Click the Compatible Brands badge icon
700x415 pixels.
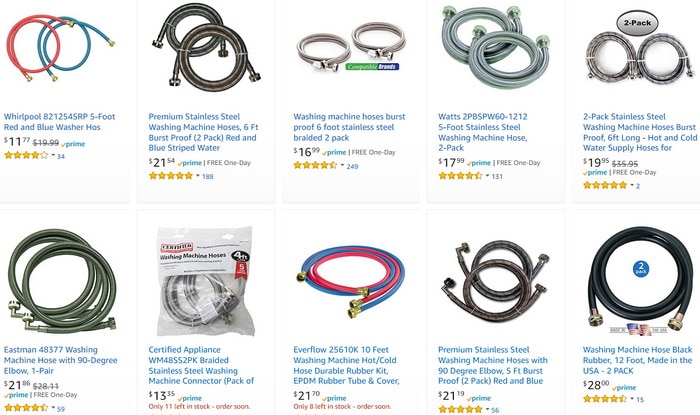[x=372, y=66]
